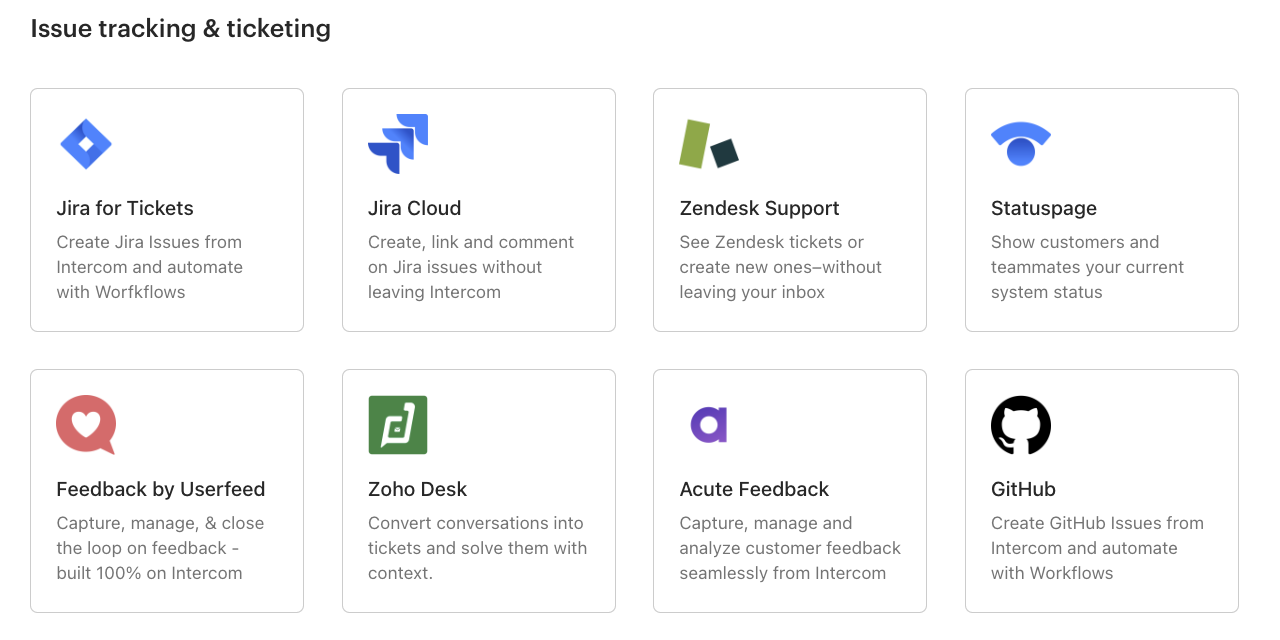Open the Statuspage app title

[1044, 208]
